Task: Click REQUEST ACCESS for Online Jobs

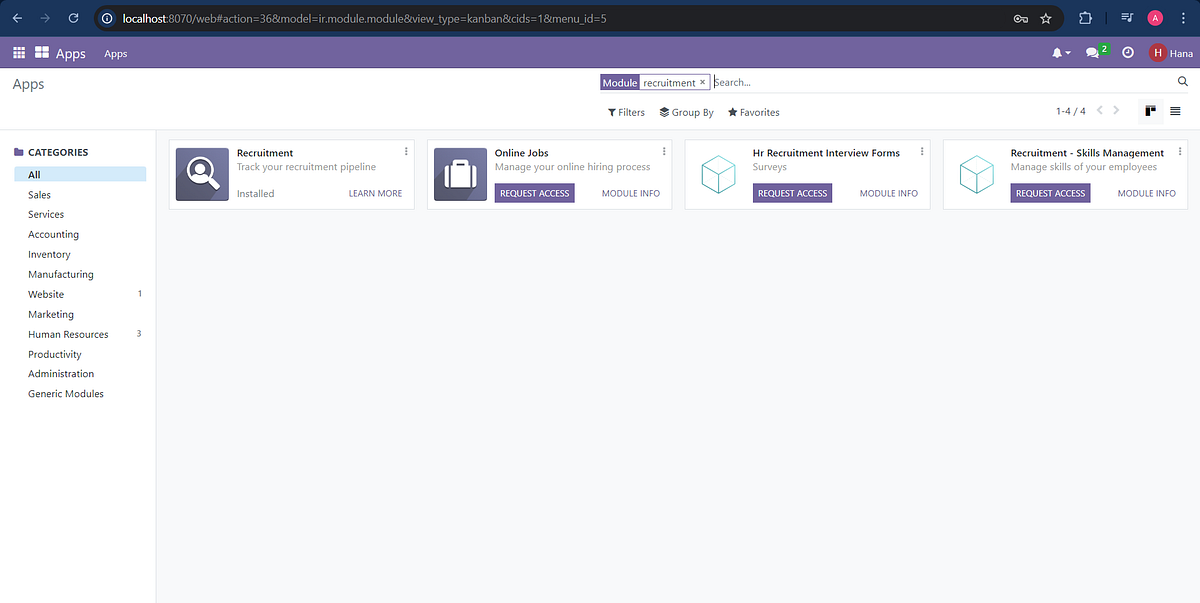Action: point(534,192)
